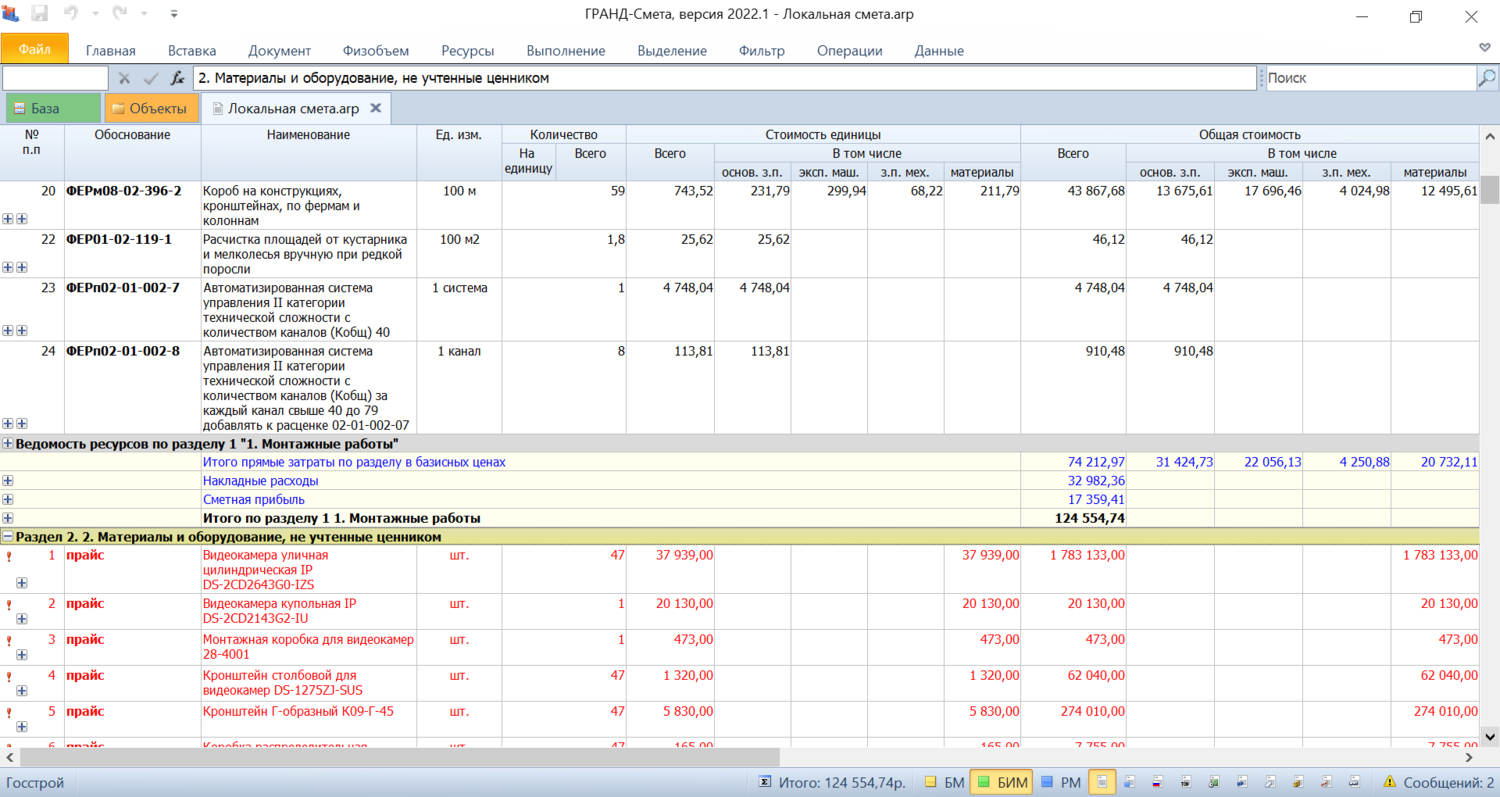Click the fx function icon in formula bar
This screenshot has width=1500, height=797.
click(177, 78)
